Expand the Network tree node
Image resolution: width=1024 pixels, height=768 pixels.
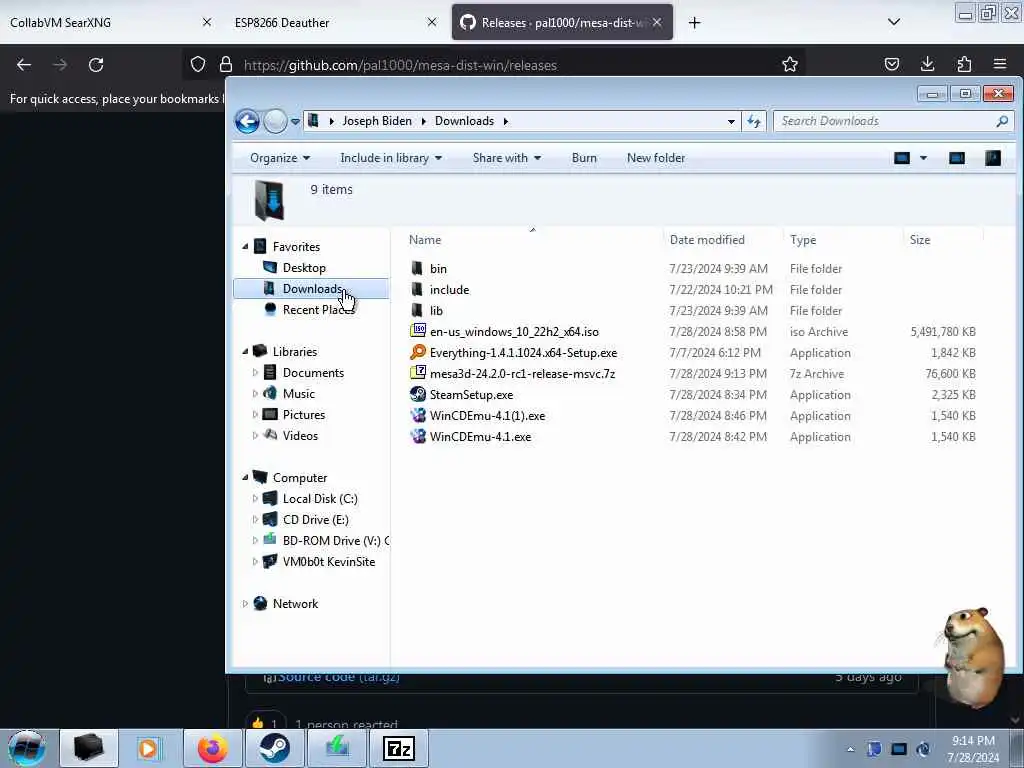pyautogui.click(x=245, y=603)
